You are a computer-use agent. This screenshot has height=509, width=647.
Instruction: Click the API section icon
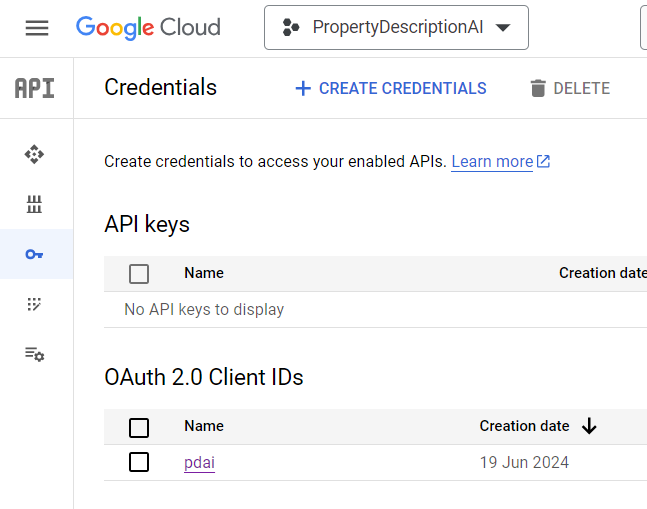[35, 88]
